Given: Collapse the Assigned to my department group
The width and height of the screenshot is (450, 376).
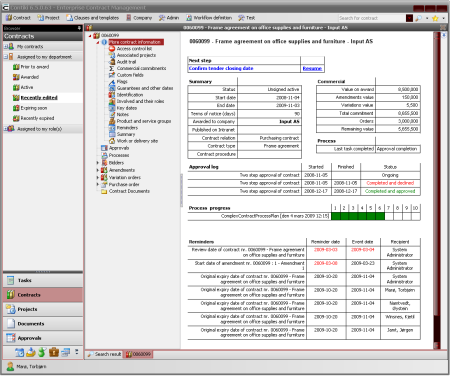Looking at the screenshot, I should coord(6,57).
